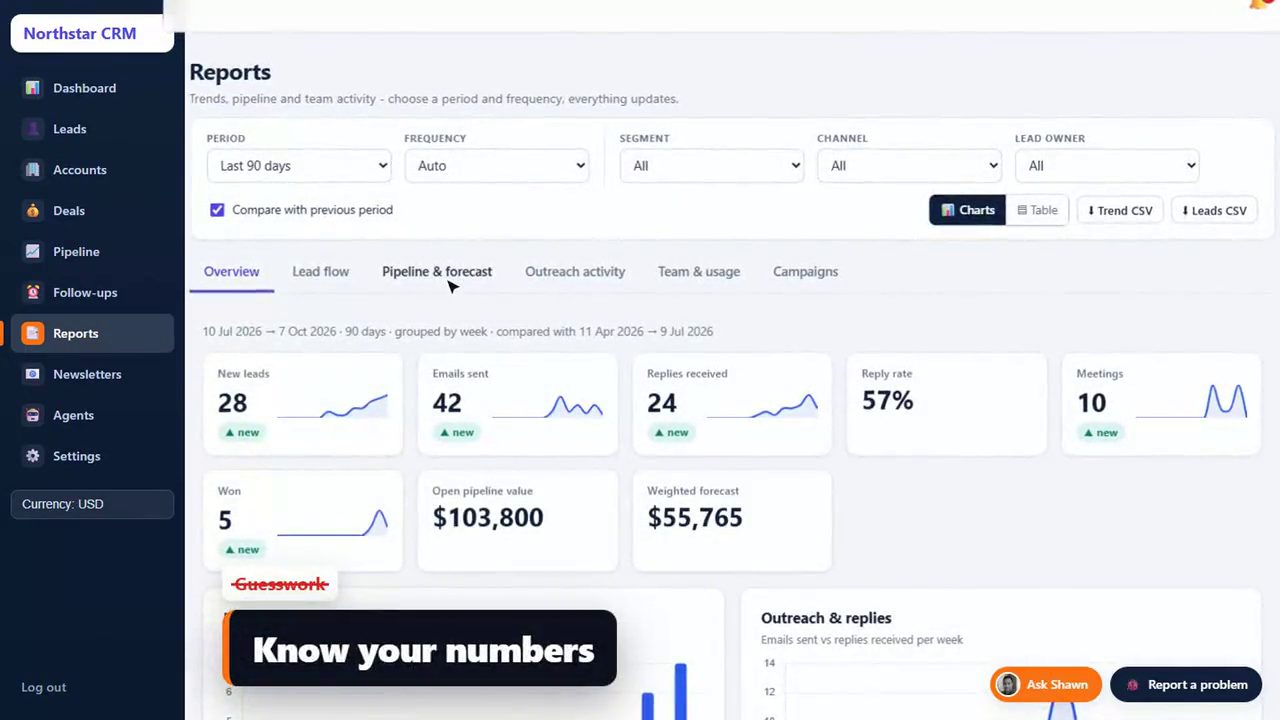Open Settings via the gear icon
The image size is (1280, 720).
point(33,457)
